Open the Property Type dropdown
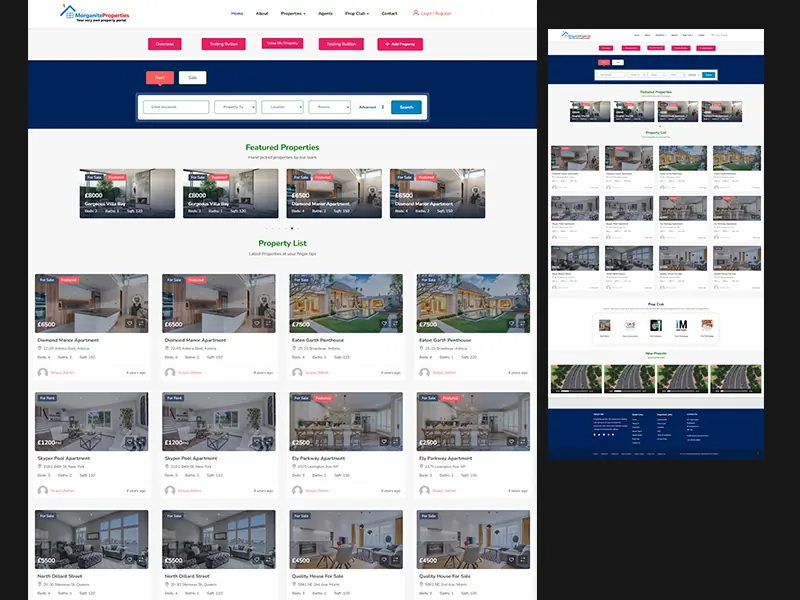 tap(235, 107)
